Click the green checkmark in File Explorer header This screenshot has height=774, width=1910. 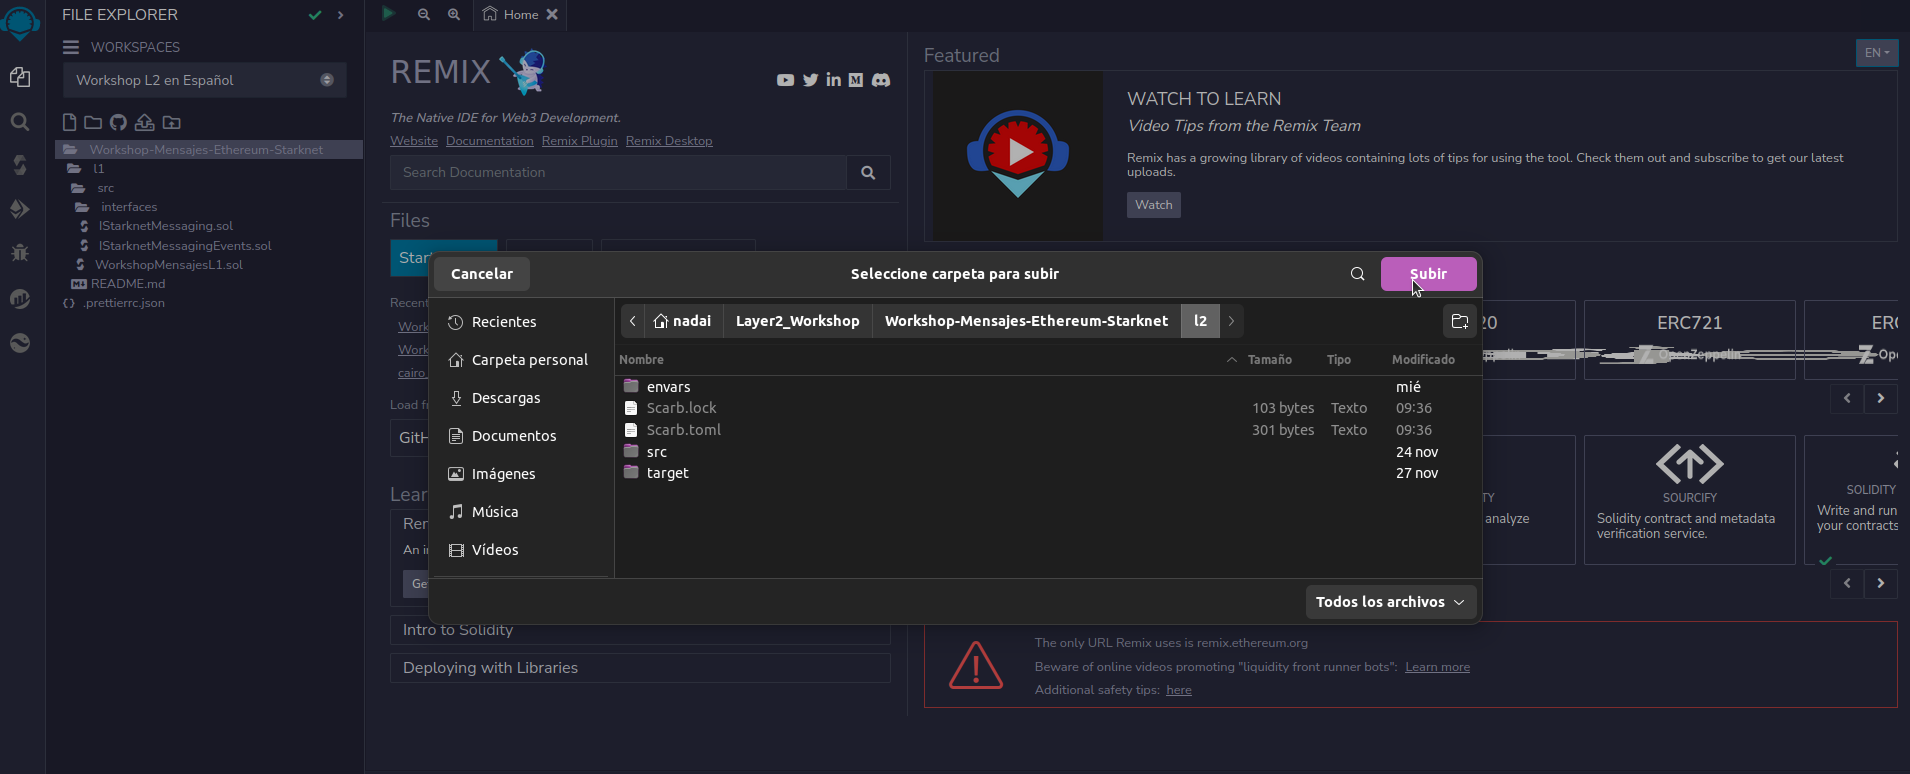(315, 15)
